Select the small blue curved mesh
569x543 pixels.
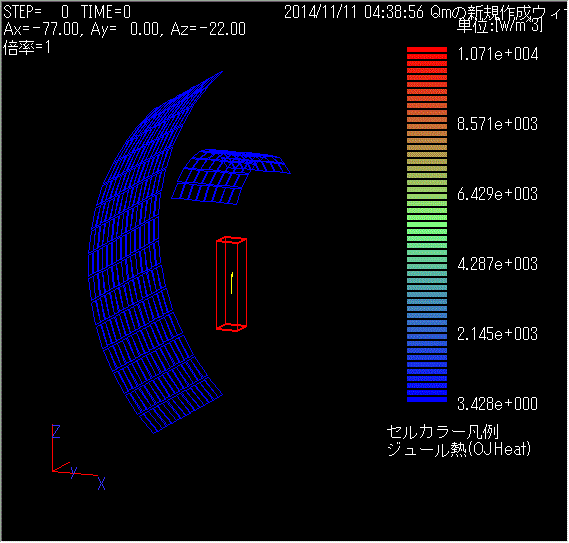[x=231, y=176]
